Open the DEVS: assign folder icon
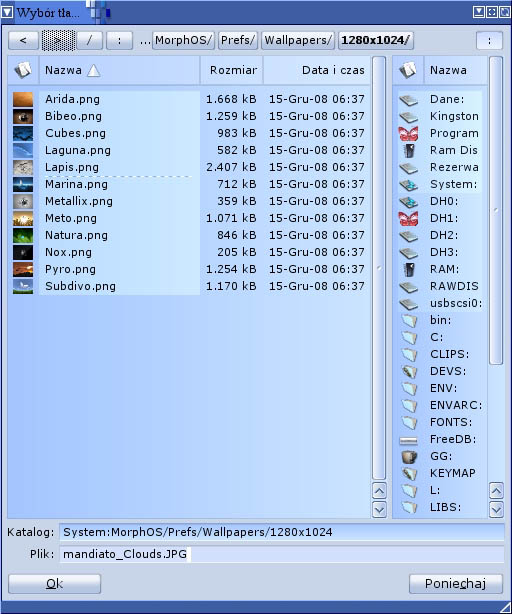 click(409, 372)
